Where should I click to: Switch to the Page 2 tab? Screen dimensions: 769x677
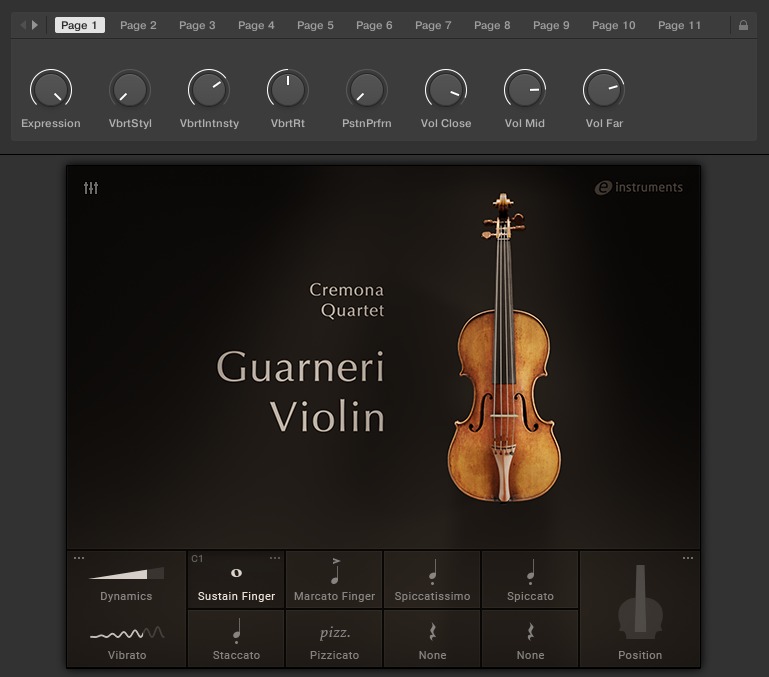138,25
